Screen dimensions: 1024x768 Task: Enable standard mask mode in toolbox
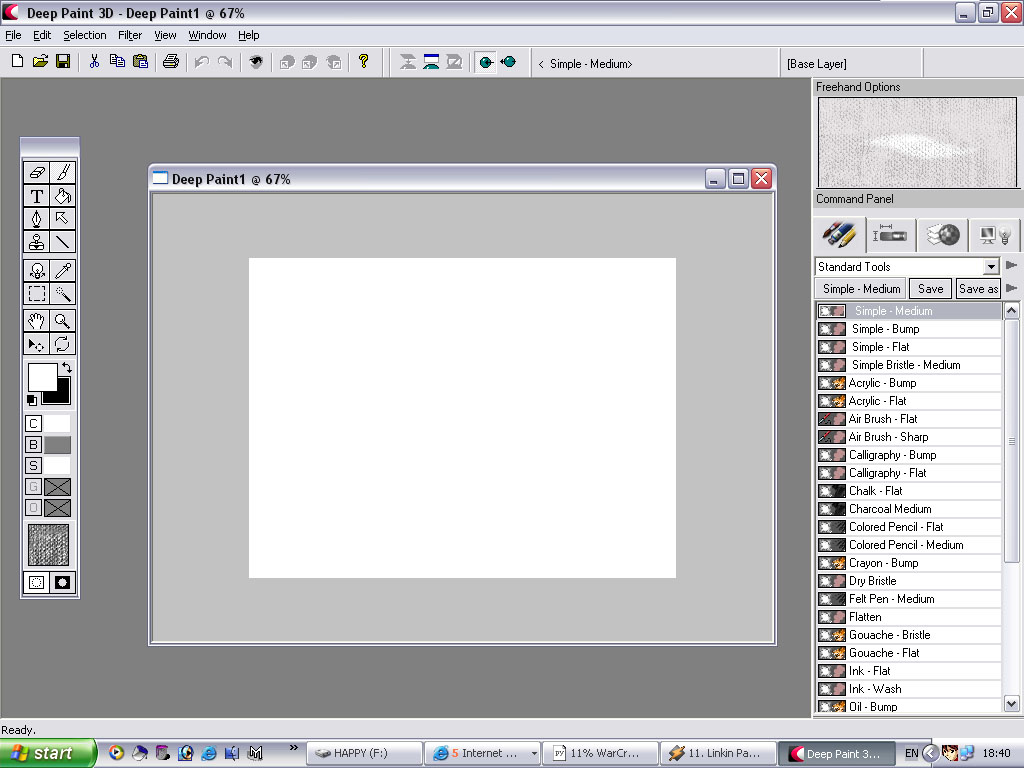coord(37,583)
